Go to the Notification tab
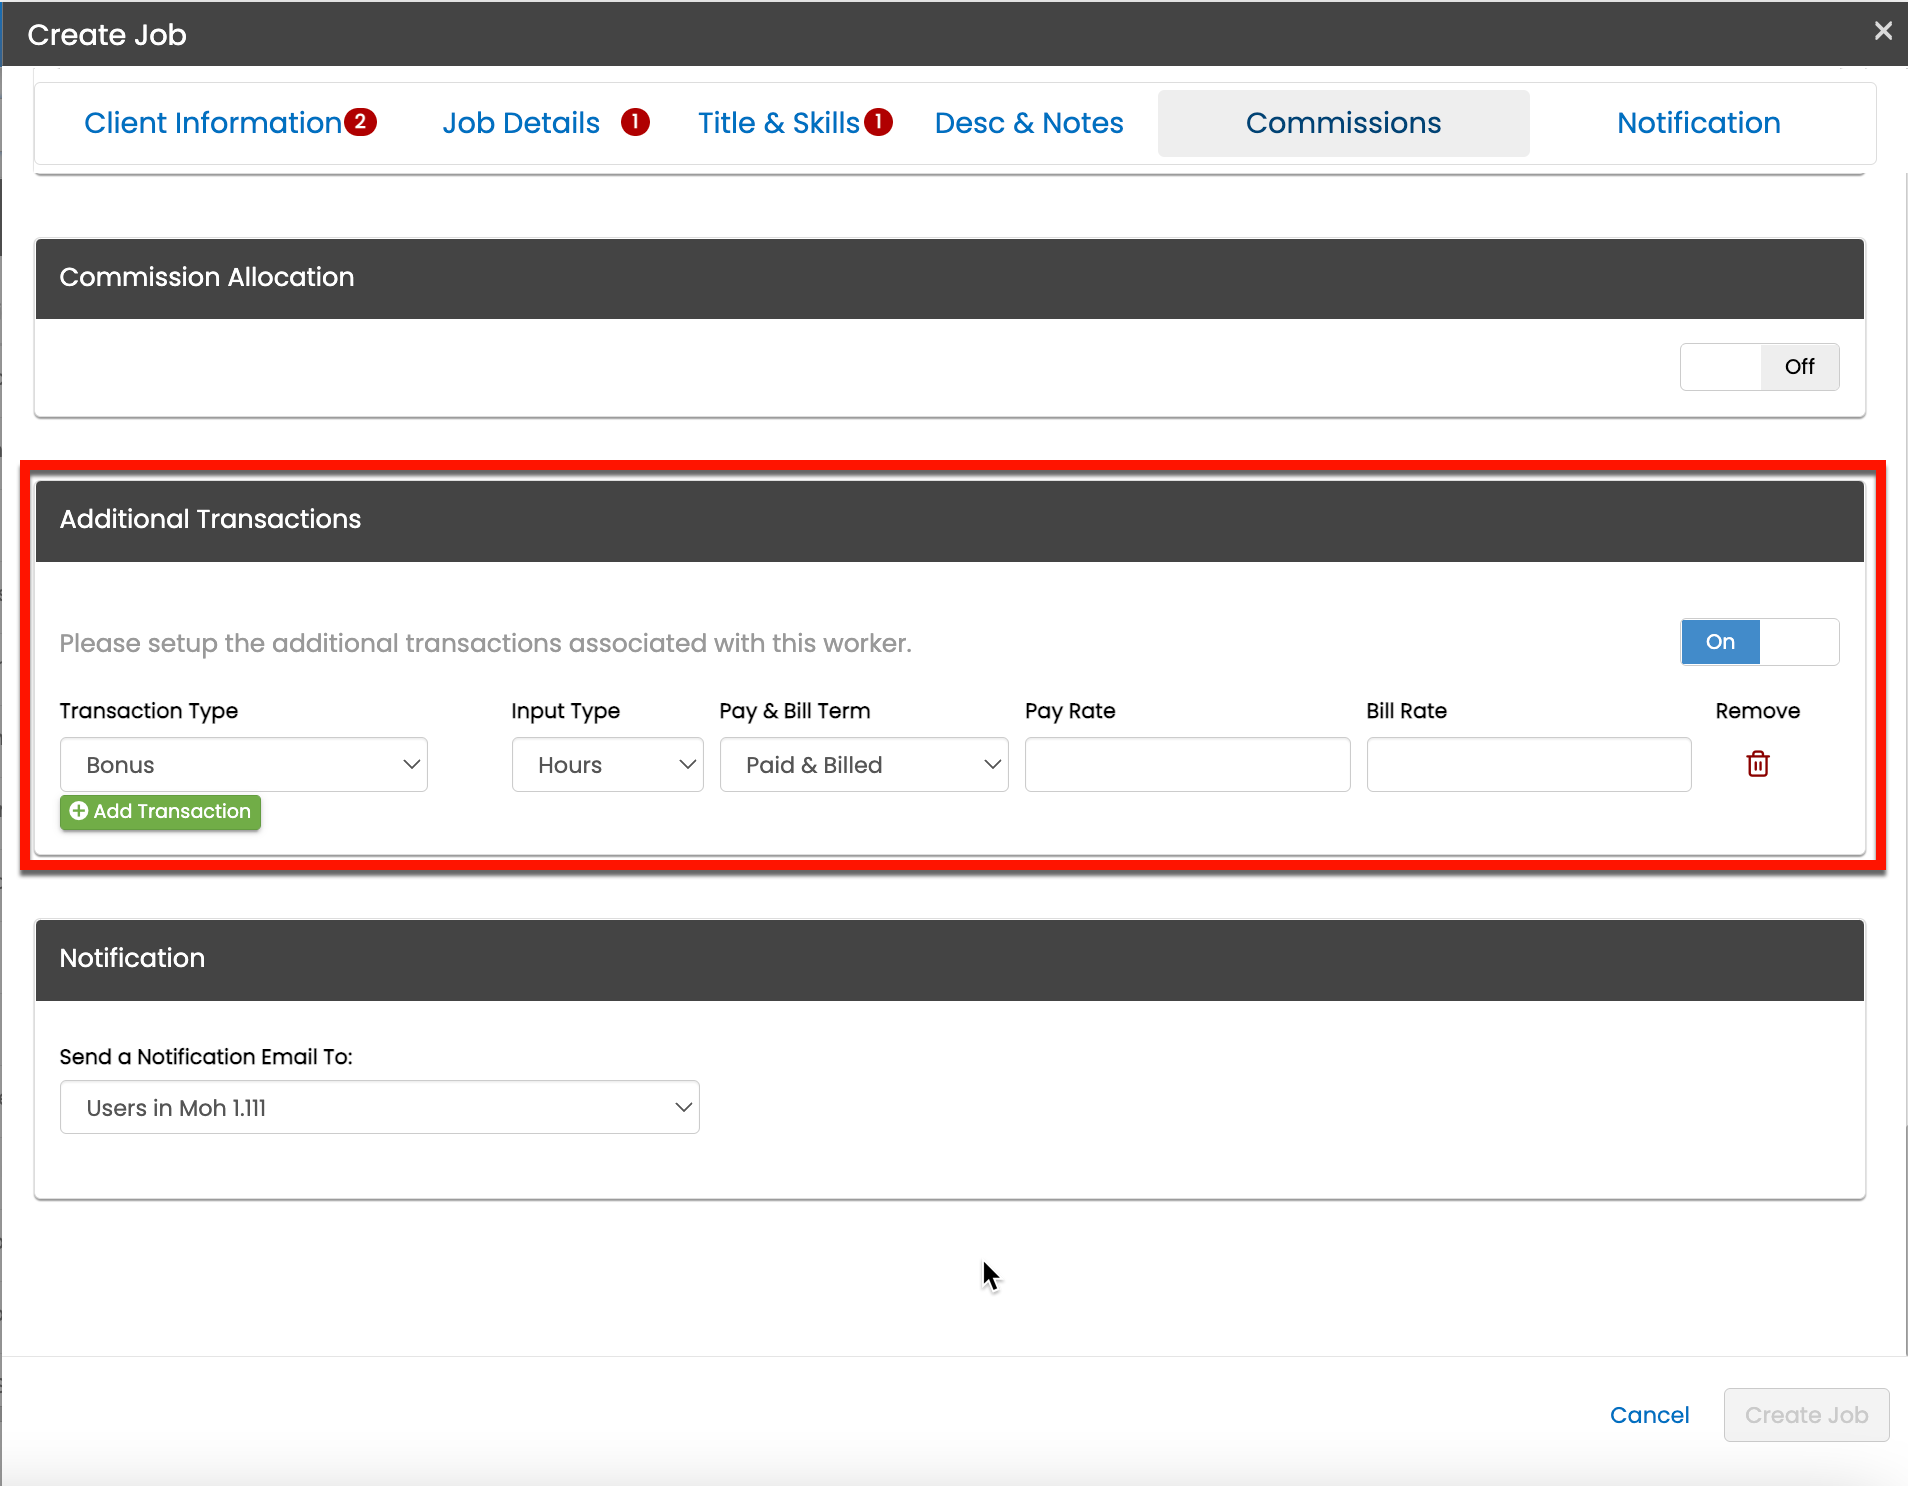 [x=1699, y=123]
